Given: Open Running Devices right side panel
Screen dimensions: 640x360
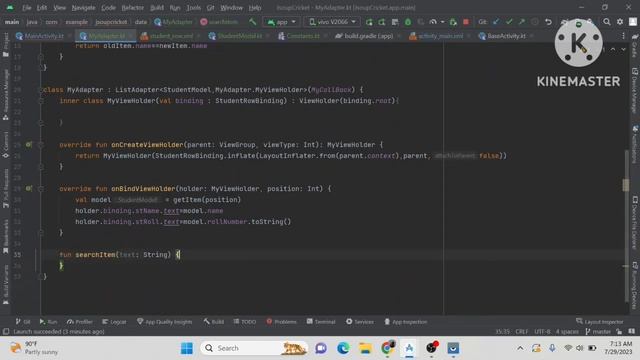Looking at the screenshot, I should coord(635,285).
